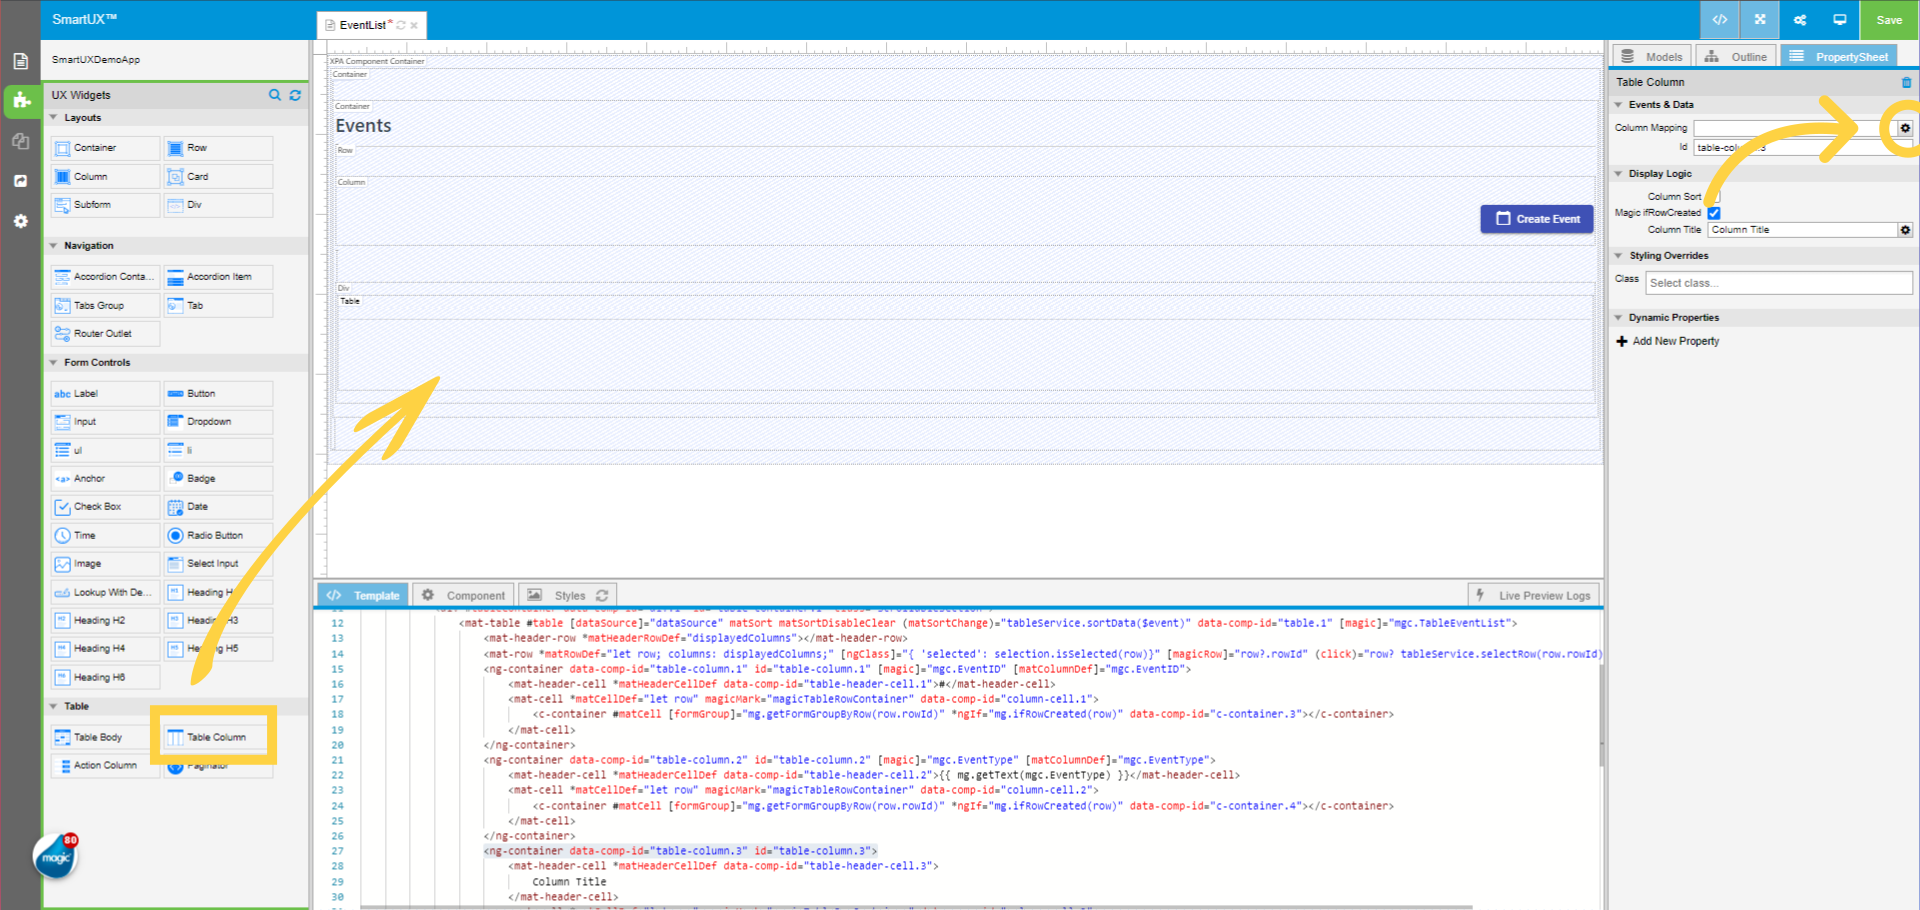Image resolution: width=1920 pixels, height=910 pixels.
Task: Click the Create Event button
Action: [1537, 218]
